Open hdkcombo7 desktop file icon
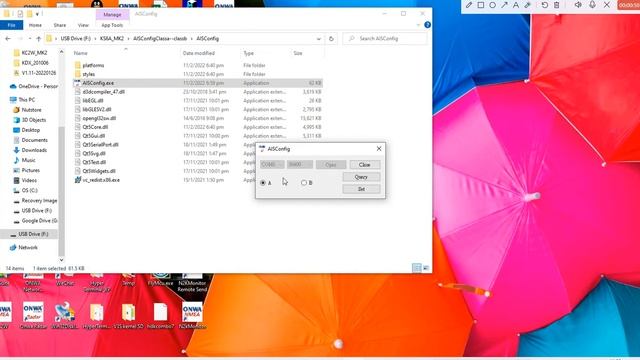Image resolution: width=640 pixels, height=360 pixels. click(x=160, y=316)
